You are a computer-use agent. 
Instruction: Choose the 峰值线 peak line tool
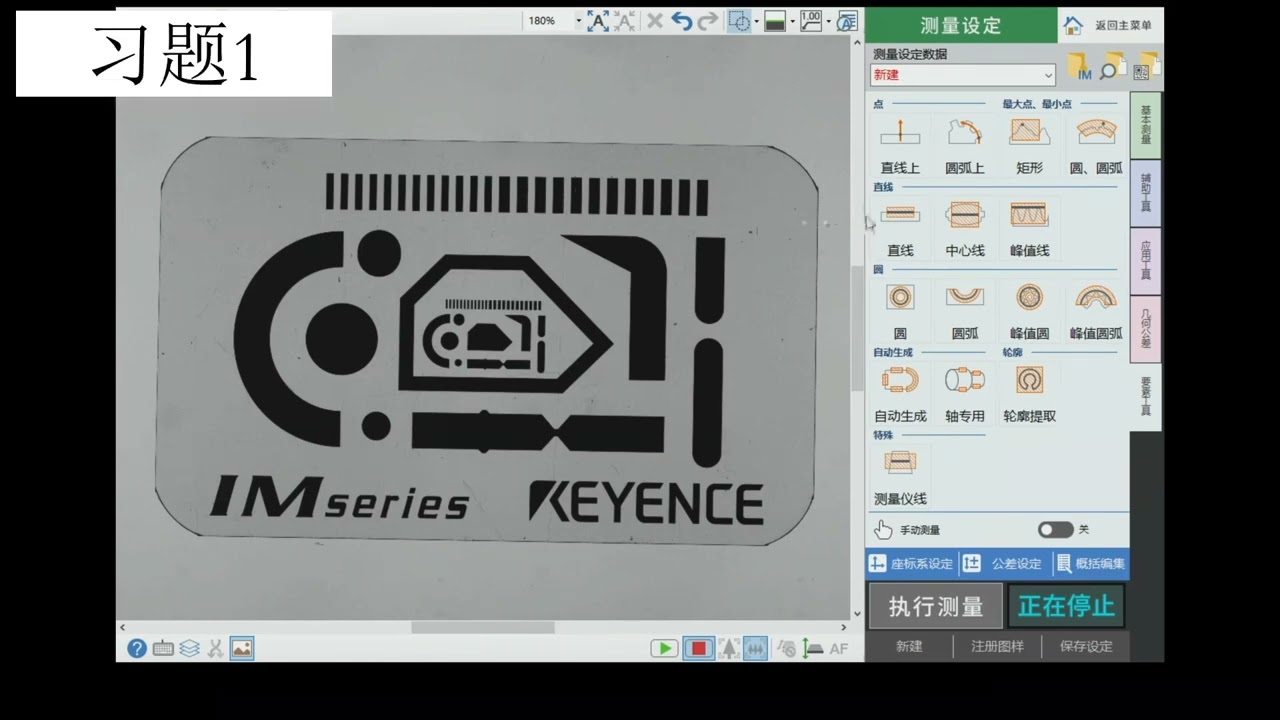(1029, 227)
